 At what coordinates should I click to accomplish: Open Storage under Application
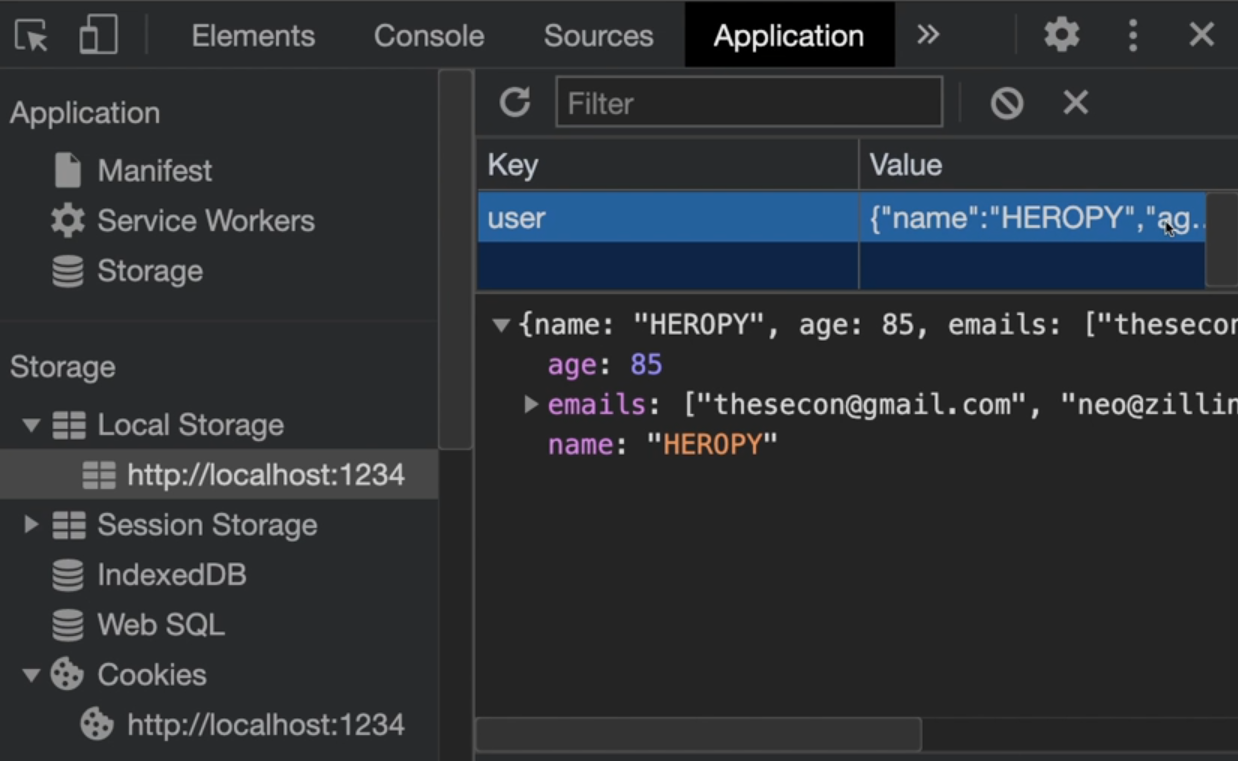click(x=150, y=271)
